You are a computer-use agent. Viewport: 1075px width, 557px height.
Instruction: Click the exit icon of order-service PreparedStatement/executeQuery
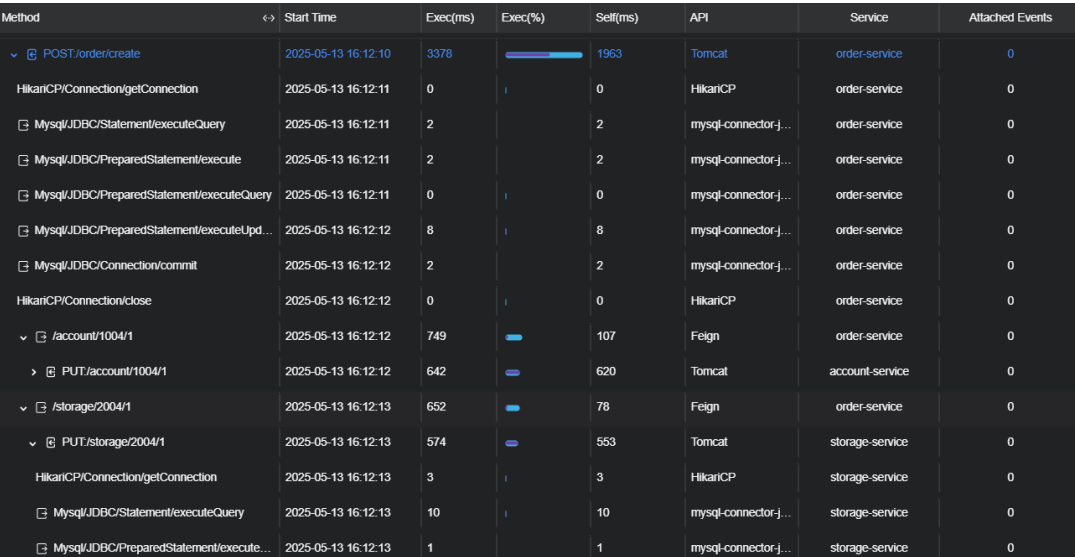click(x=23, y=195)
